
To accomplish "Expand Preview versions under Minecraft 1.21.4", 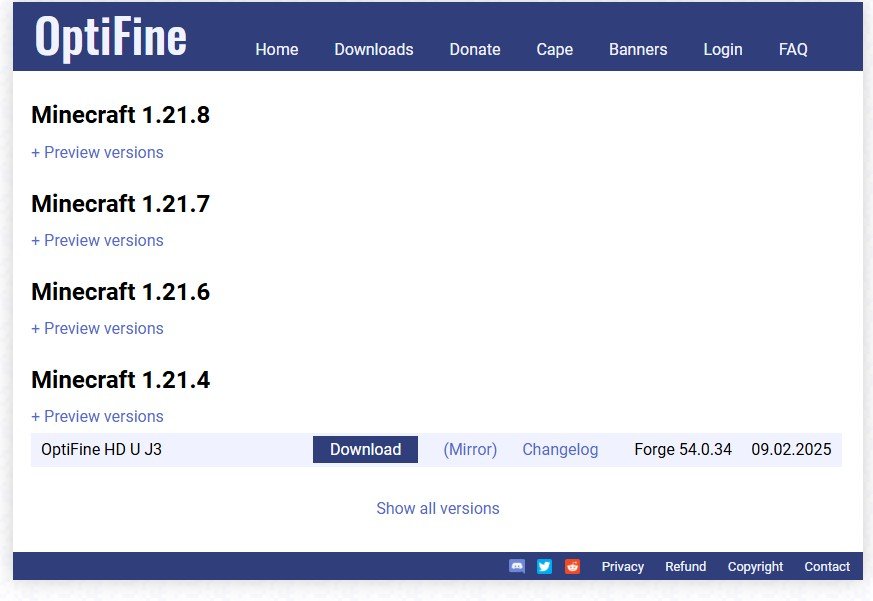I will pos(97,417).
